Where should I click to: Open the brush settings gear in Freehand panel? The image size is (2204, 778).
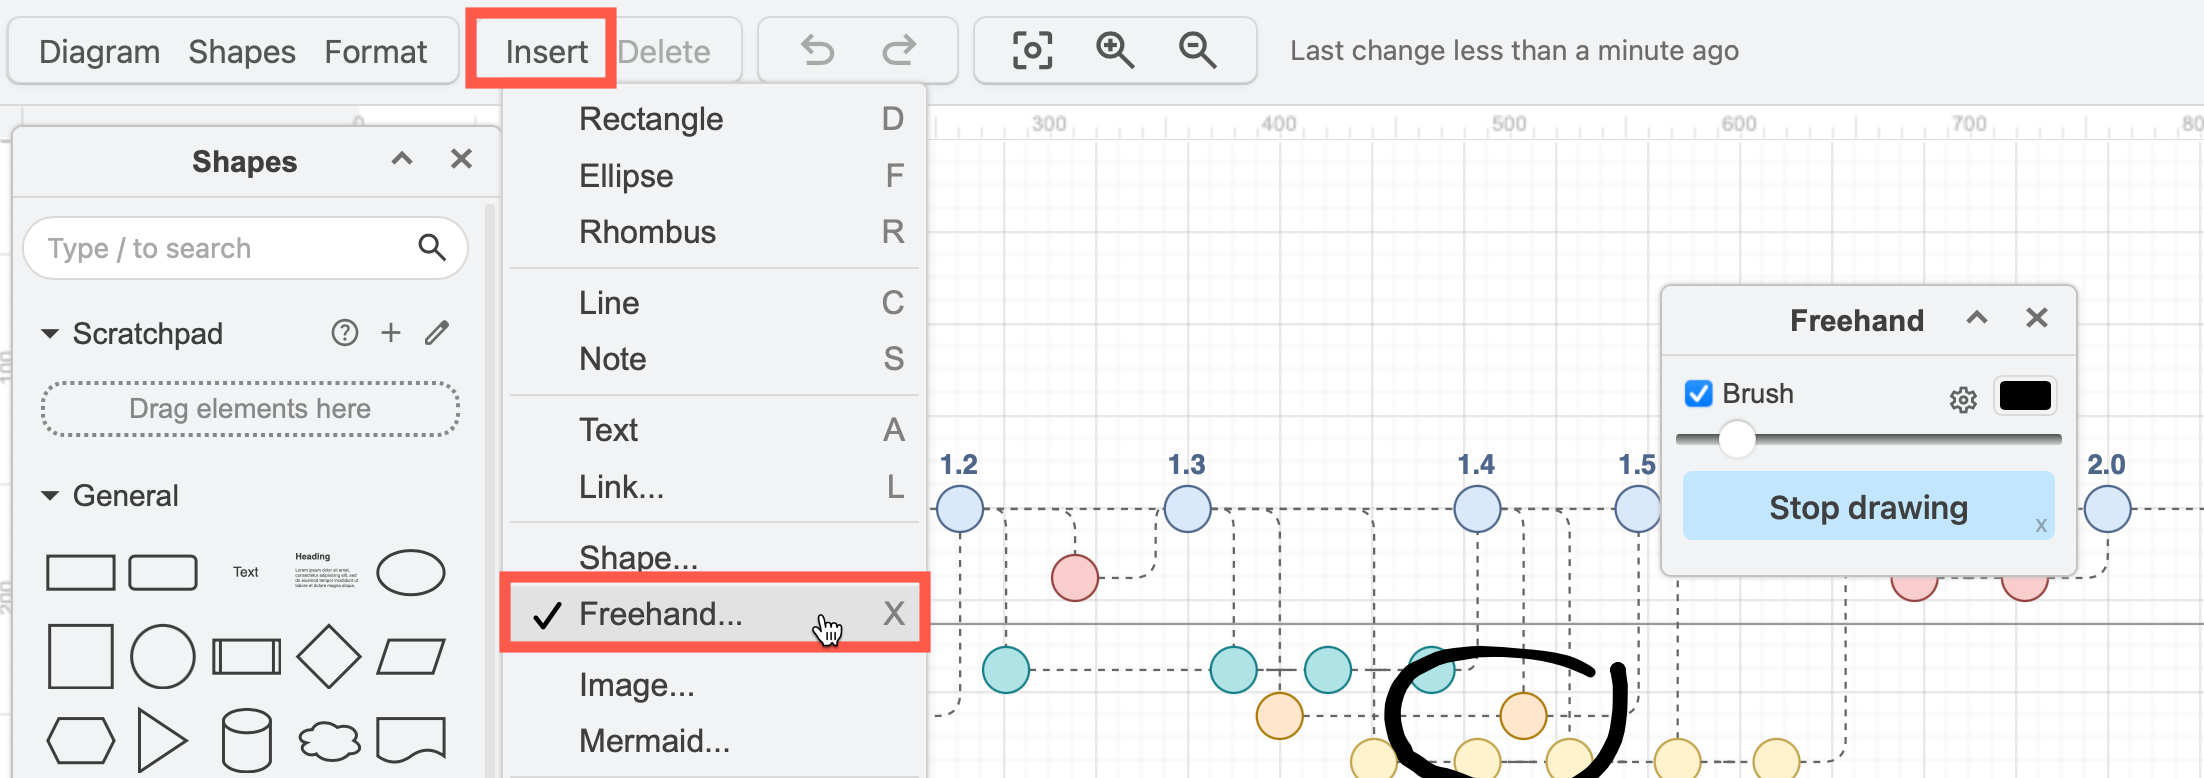pos(1963,398)
